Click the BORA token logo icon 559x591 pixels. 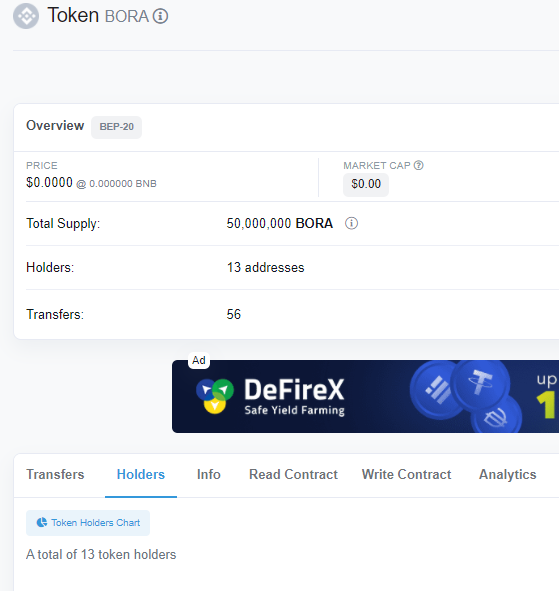coord(26,16)
